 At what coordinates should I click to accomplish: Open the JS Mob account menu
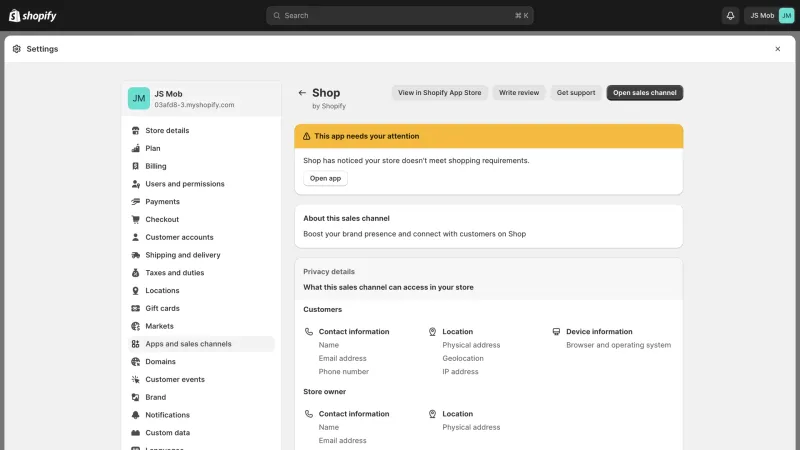[x=769, y=15]
